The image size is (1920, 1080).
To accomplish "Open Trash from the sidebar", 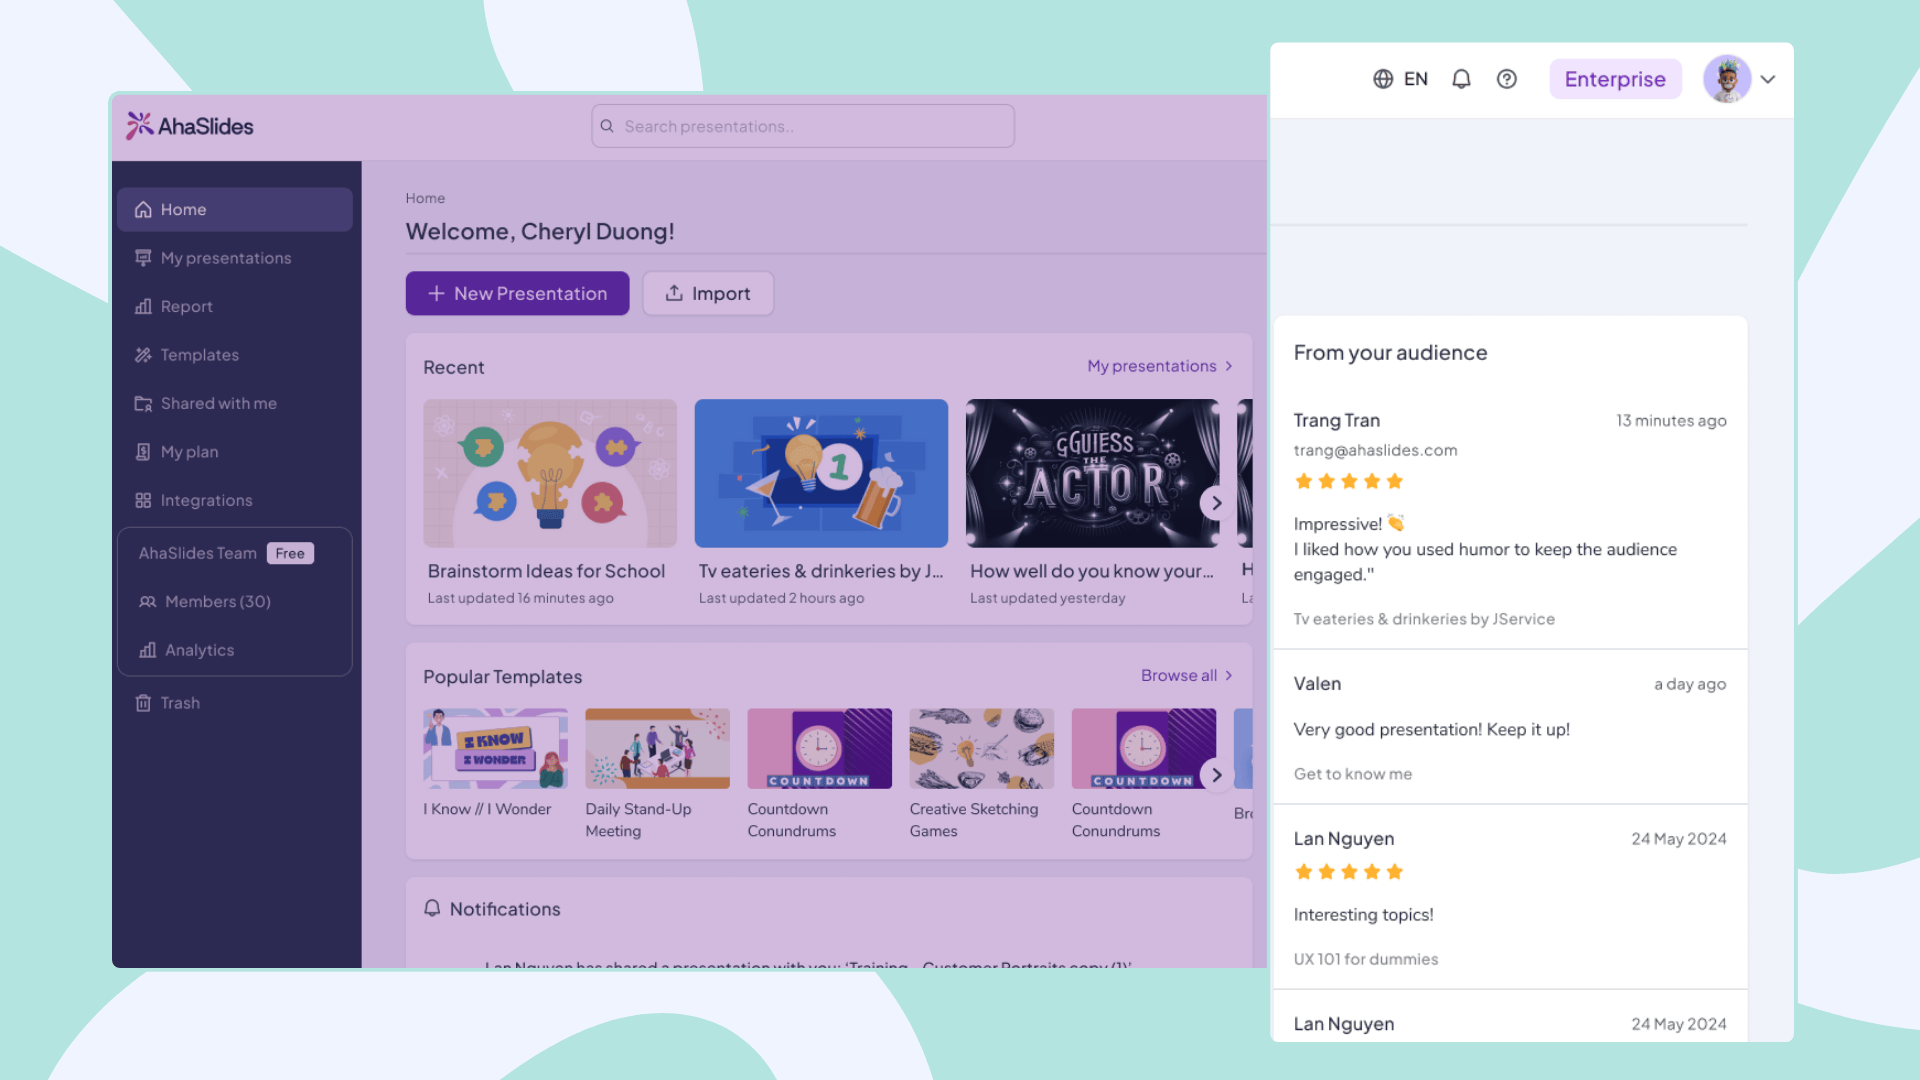I will point(180,703).
